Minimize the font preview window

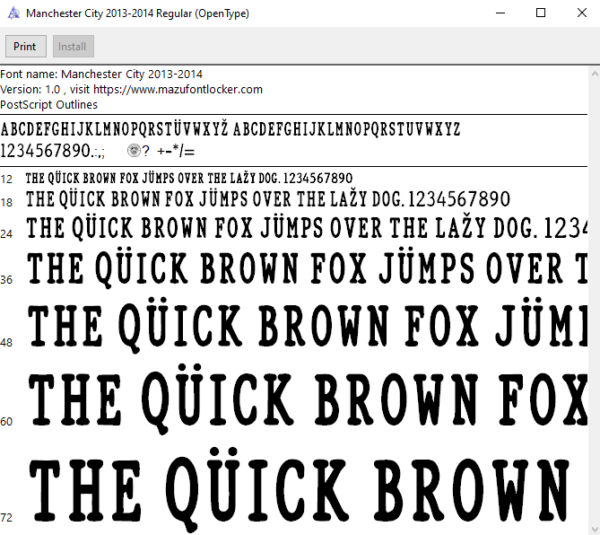(501, 13)
